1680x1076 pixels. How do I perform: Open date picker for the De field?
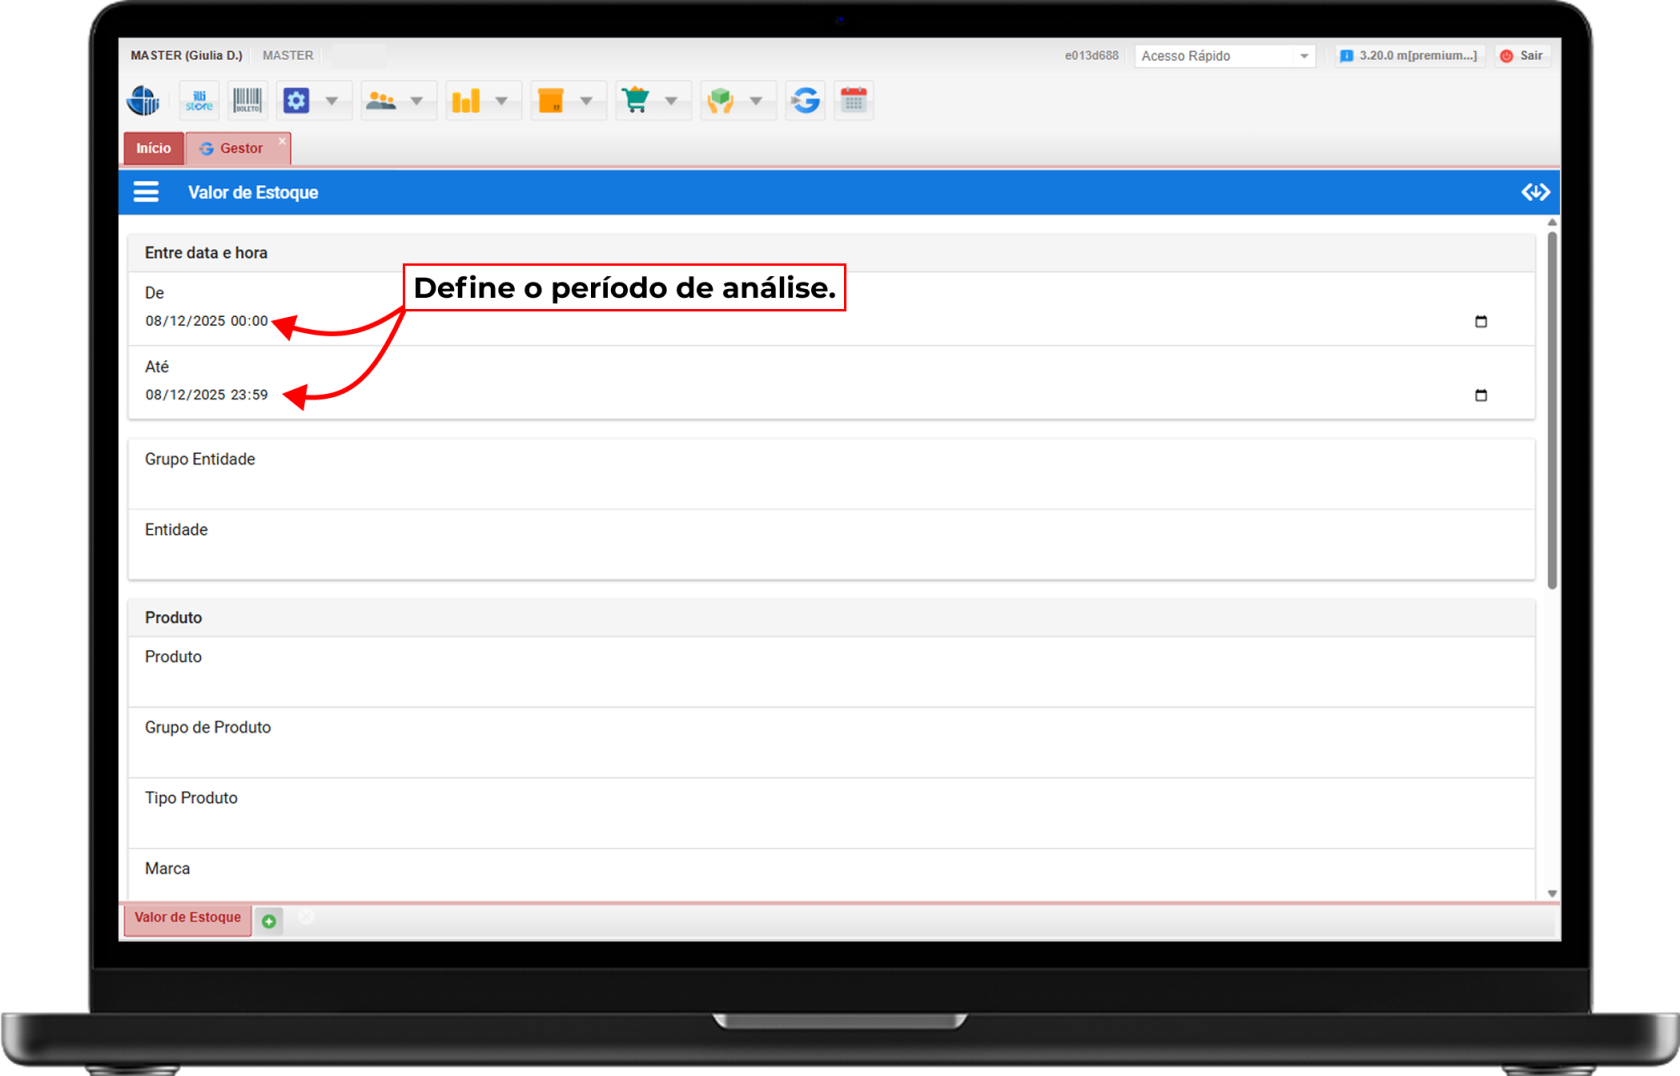point(1481,321)
